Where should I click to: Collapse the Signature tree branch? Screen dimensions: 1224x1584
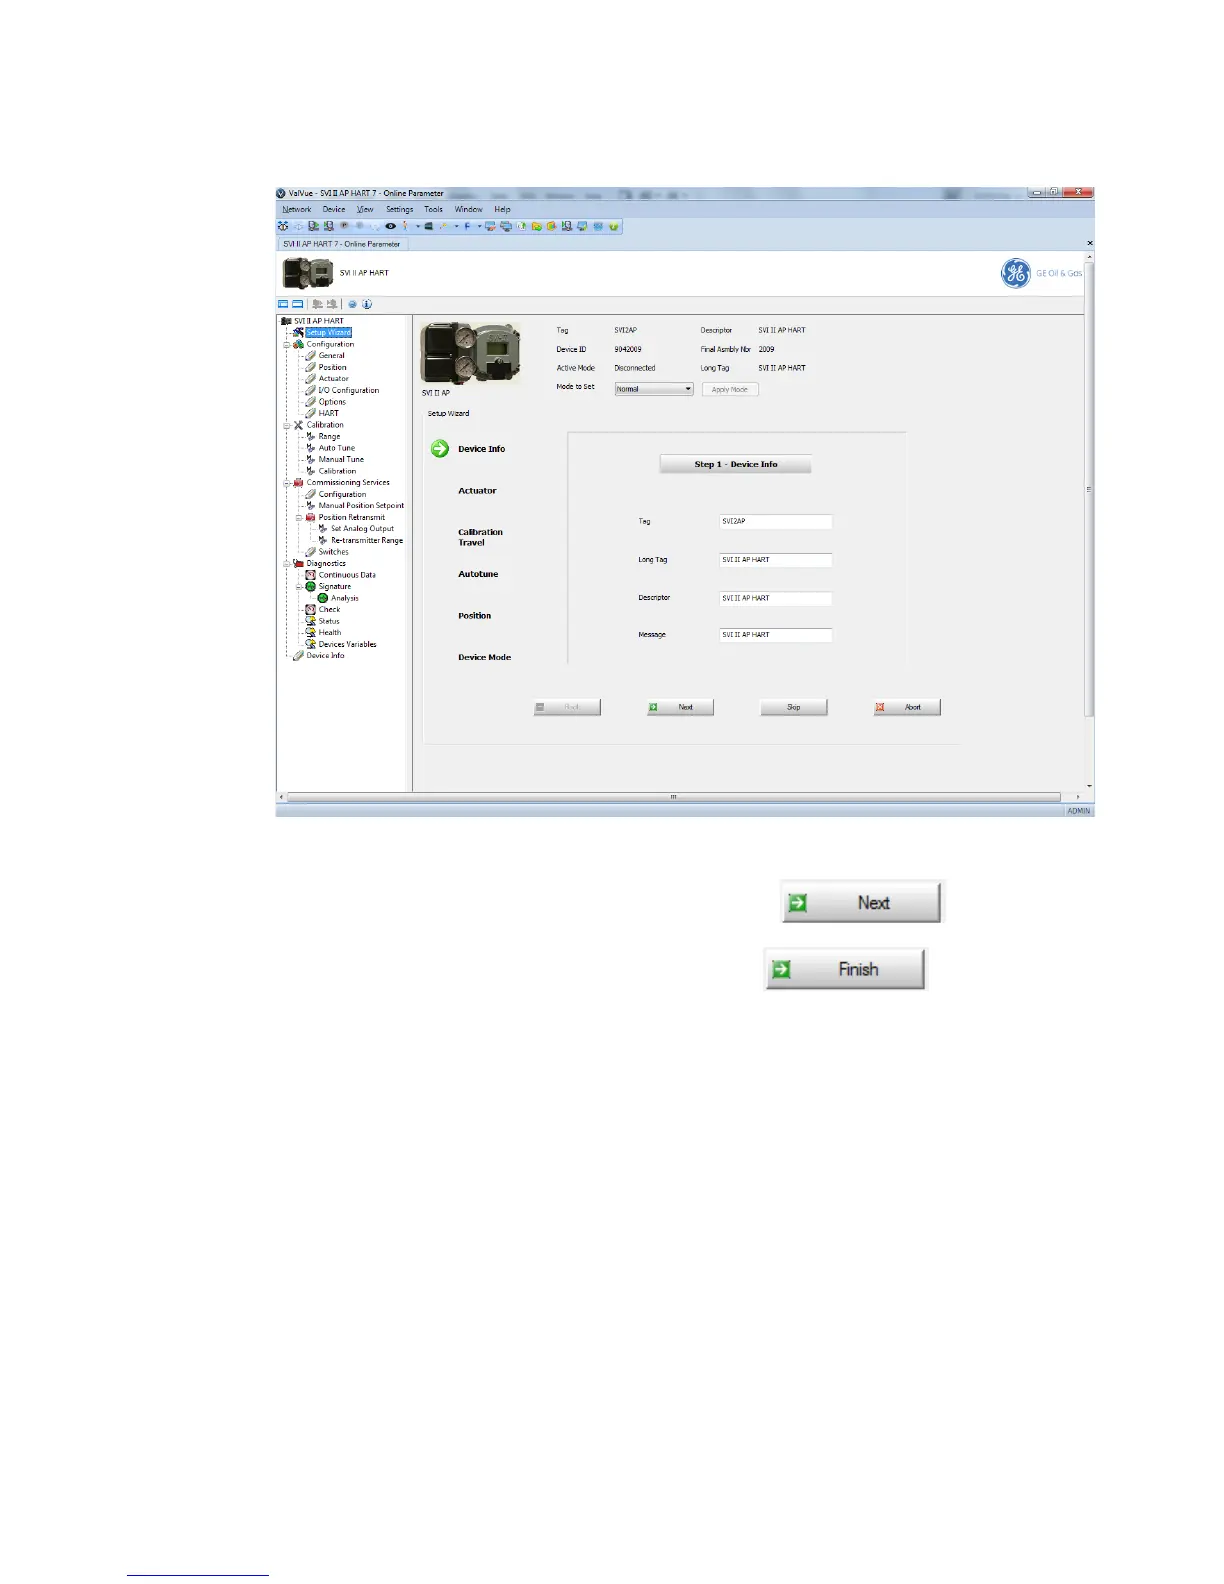pyautogui.click(x=299, y=586)
